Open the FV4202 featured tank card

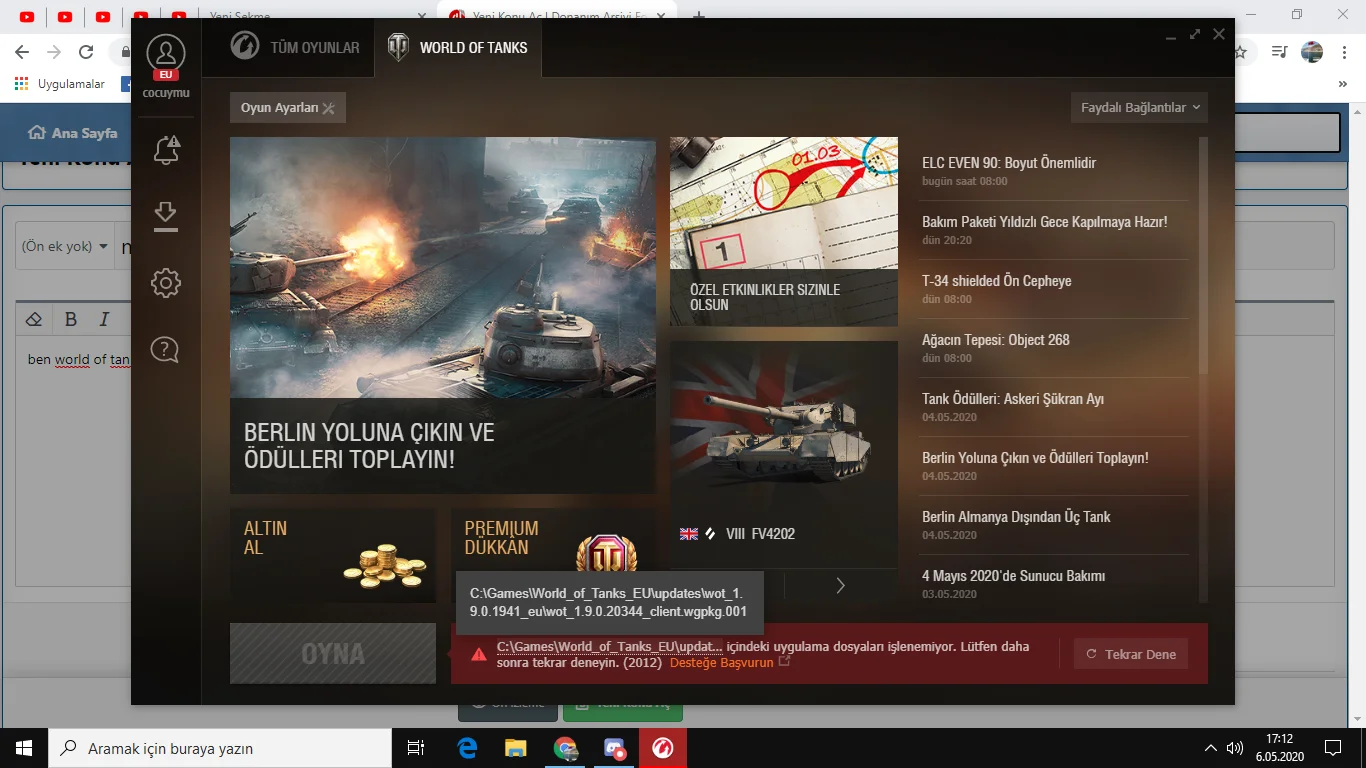784,454
